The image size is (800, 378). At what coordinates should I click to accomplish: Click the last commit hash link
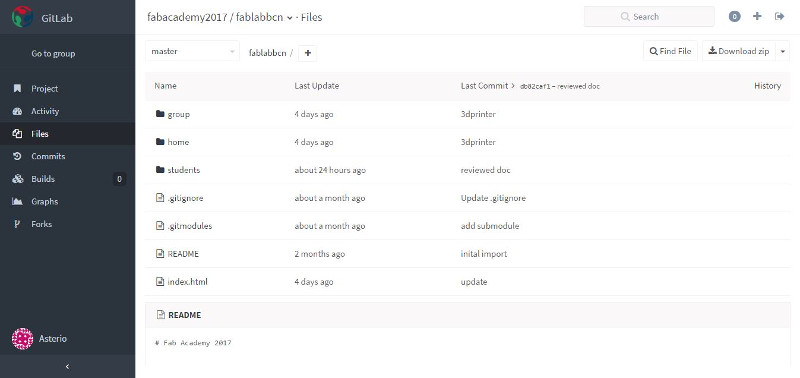point(535,87)
